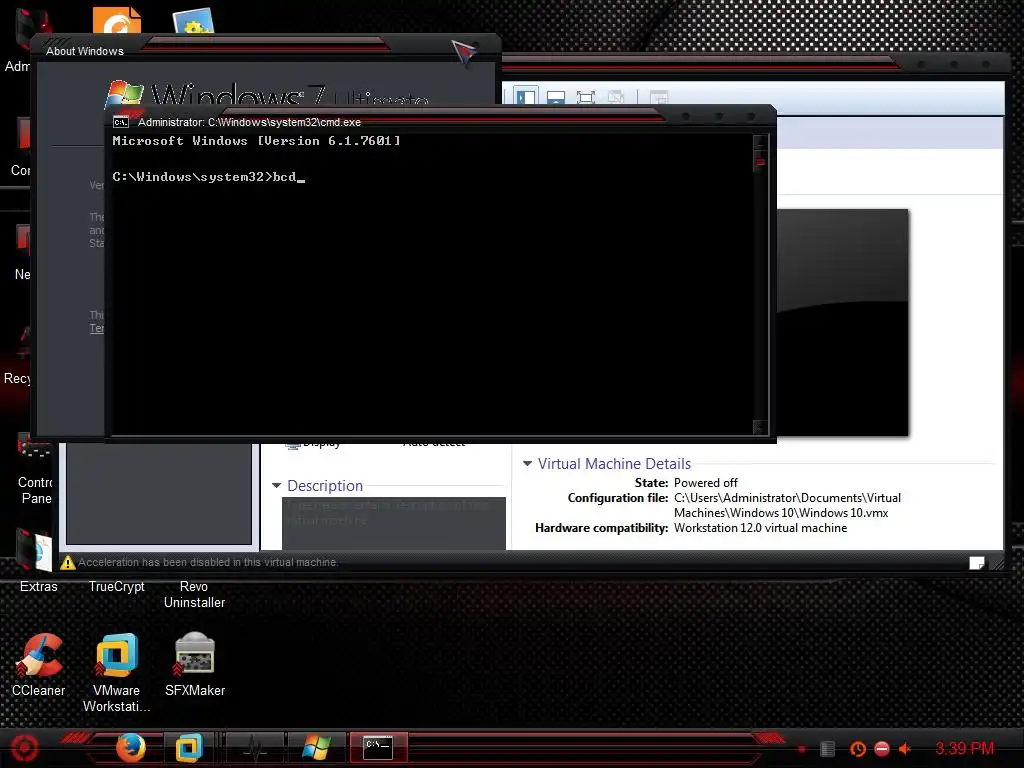The height and width of the screenshot is (768, 1024).
Task: Click the Configuration file path text
Action: pyautogui.click(x=787, y=505)
